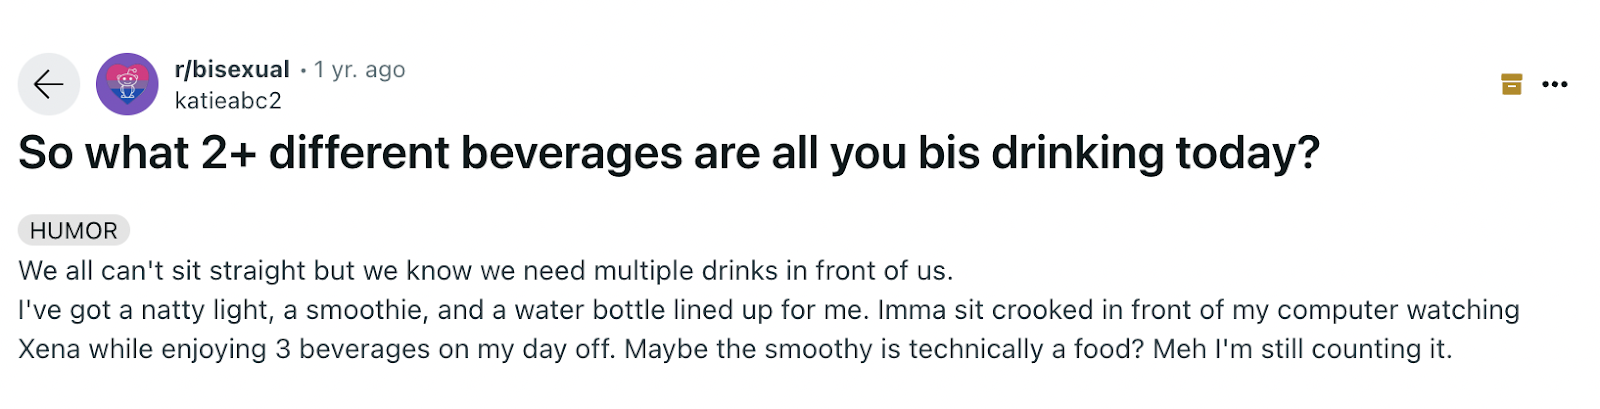Click the word "Xena" in the post body

49,349
